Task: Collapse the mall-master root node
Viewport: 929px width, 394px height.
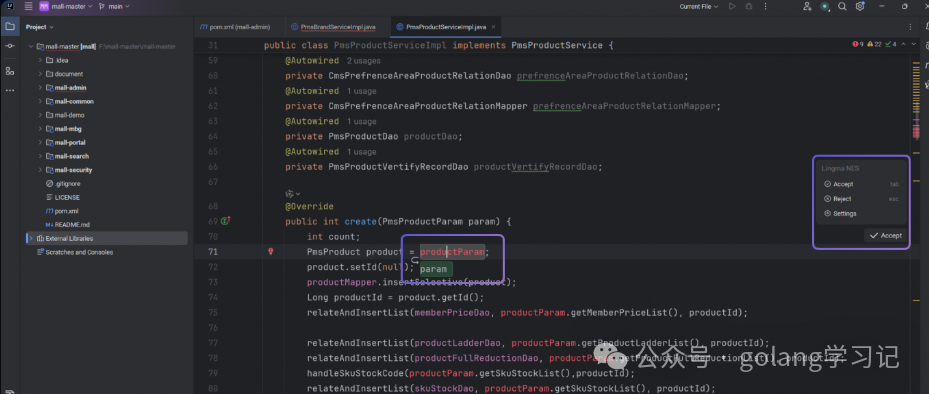Action: tap(31, 46)
